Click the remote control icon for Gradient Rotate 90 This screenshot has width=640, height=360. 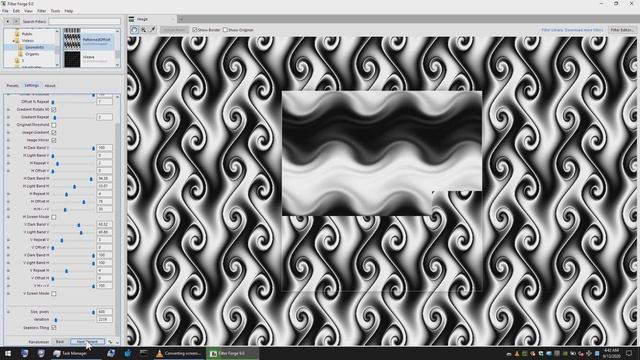[8, 109]
